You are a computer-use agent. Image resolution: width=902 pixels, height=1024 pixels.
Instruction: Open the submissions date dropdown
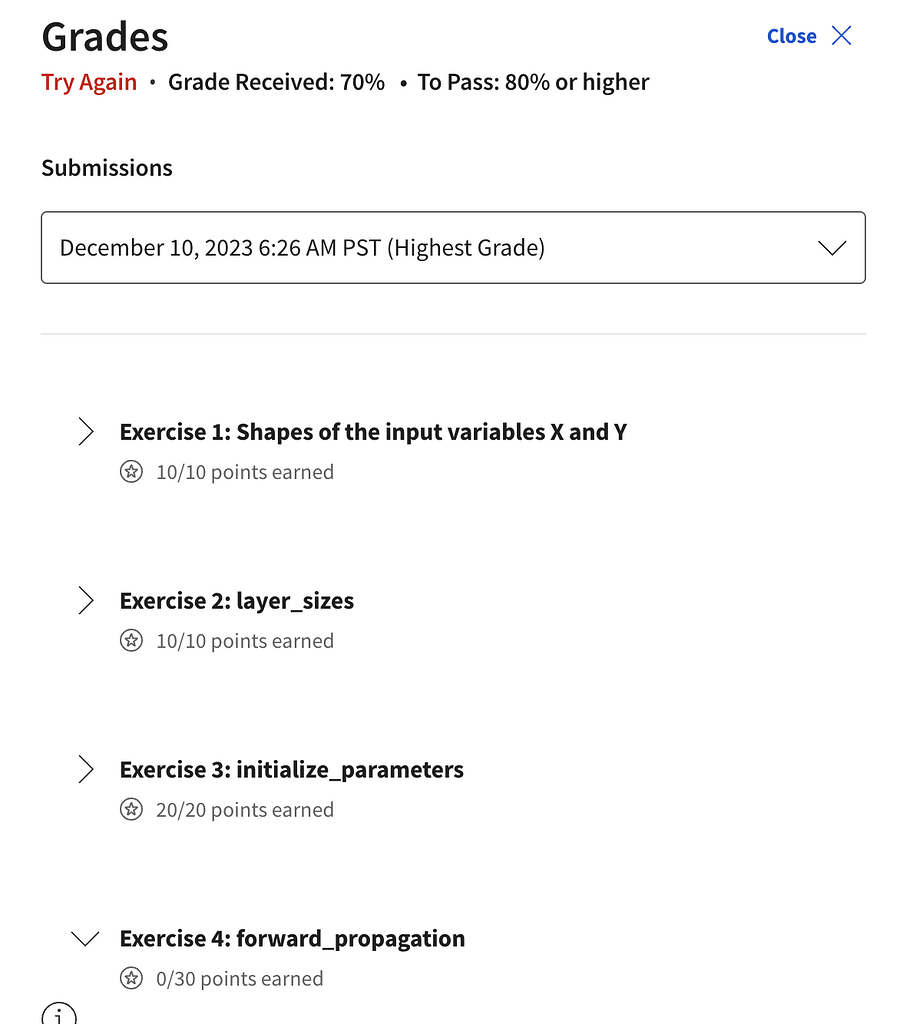452,247
